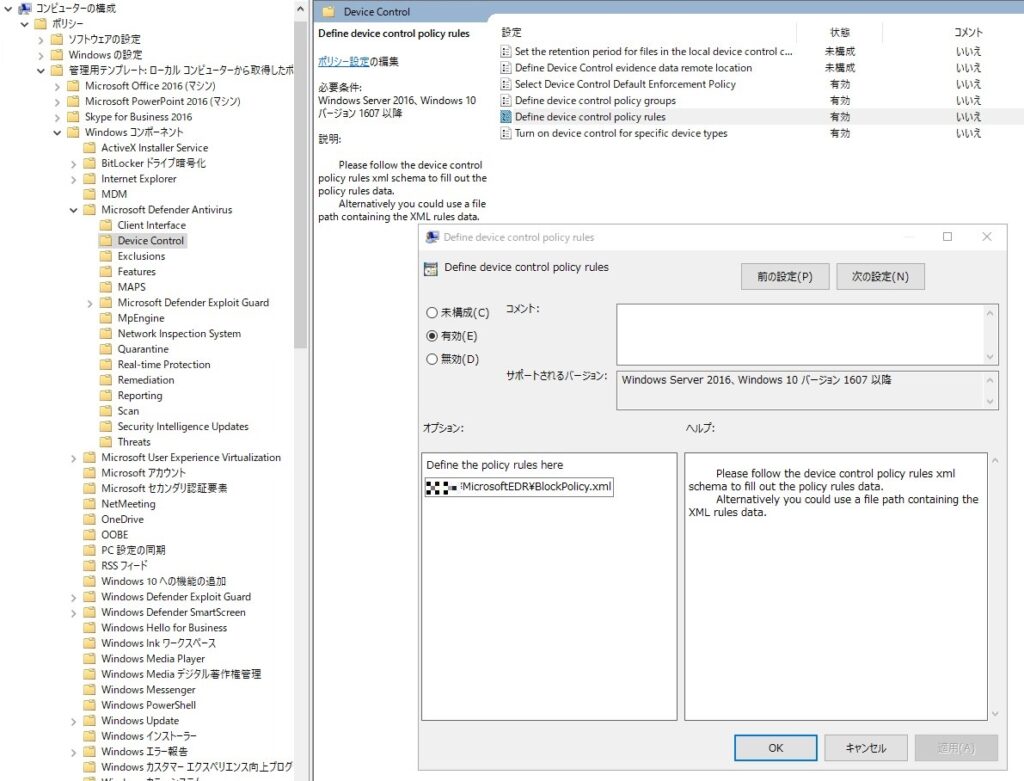Click the policy rules file path field
1024x781 pixels.
(519, 486)
